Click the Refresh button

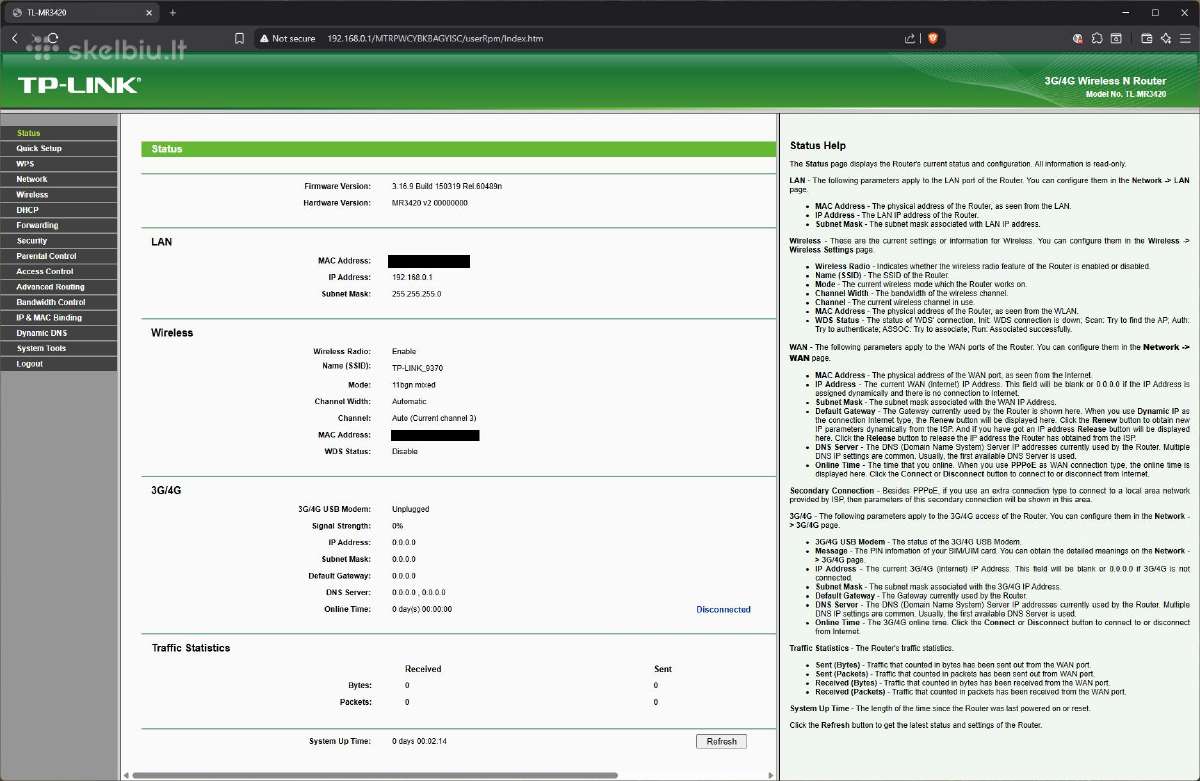click(x=721, y=741)
